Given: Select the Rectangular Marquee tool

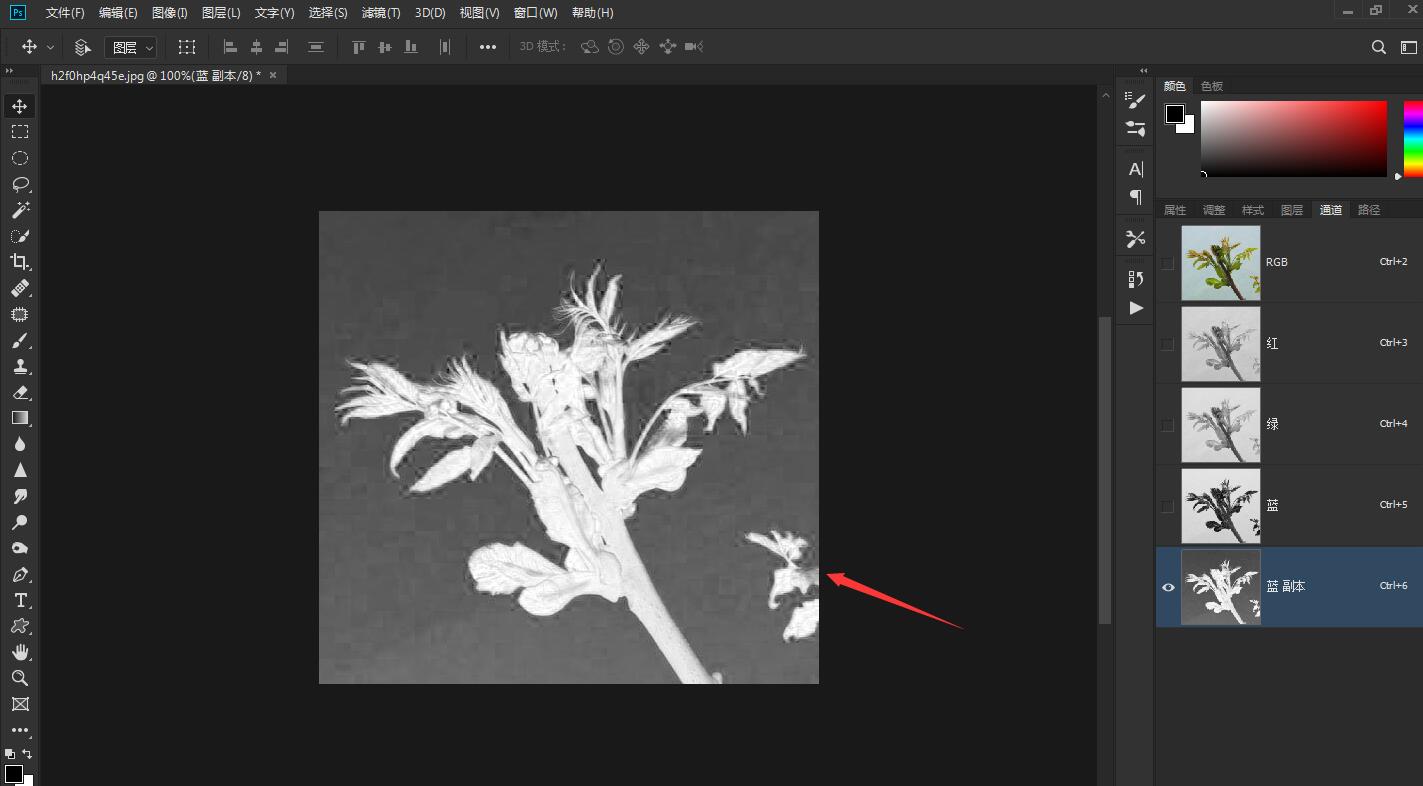Looking at the screenshot, I should 20,132.
